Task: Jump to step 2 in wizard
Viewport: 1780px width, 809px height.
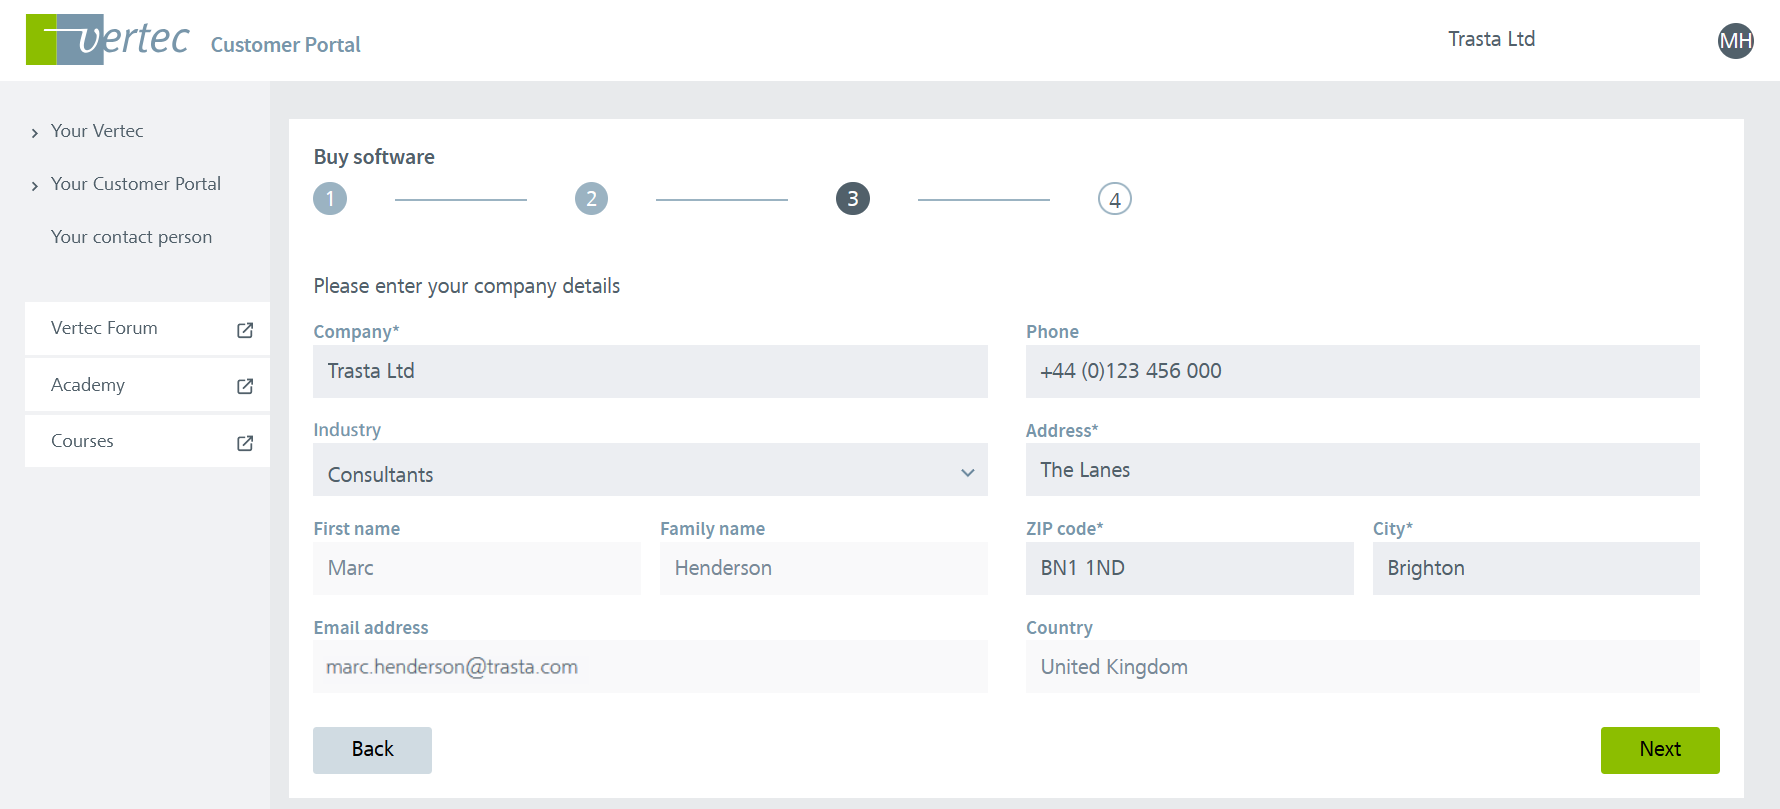Action: point(591,199)
